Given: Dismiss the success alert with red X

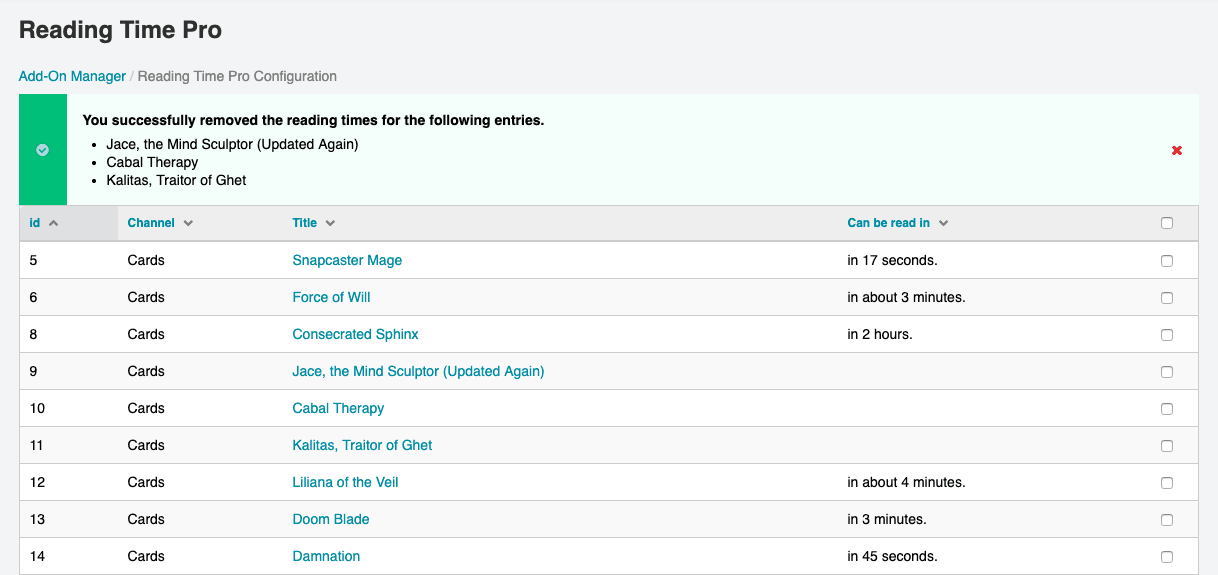Looking at the screenshot, I should pyautogui.click(x=1177, y=150).
